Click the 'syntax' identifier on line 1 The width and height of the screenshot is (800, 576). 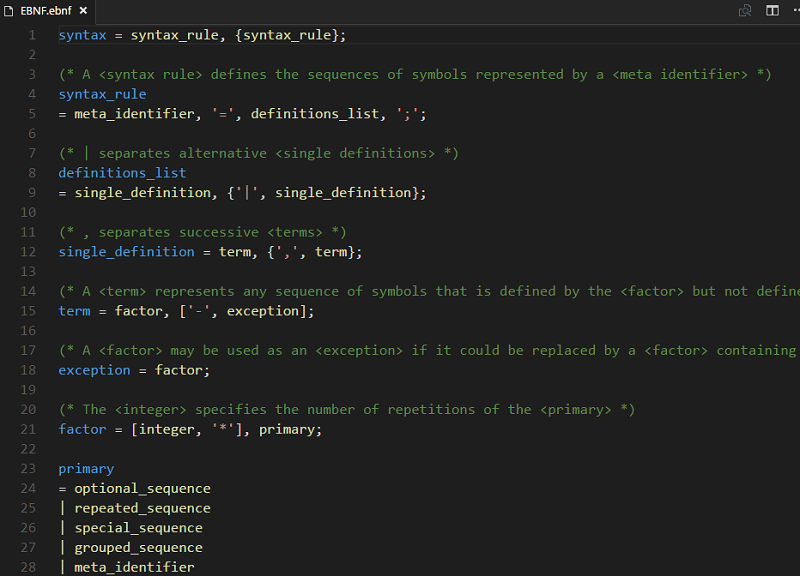82,35
